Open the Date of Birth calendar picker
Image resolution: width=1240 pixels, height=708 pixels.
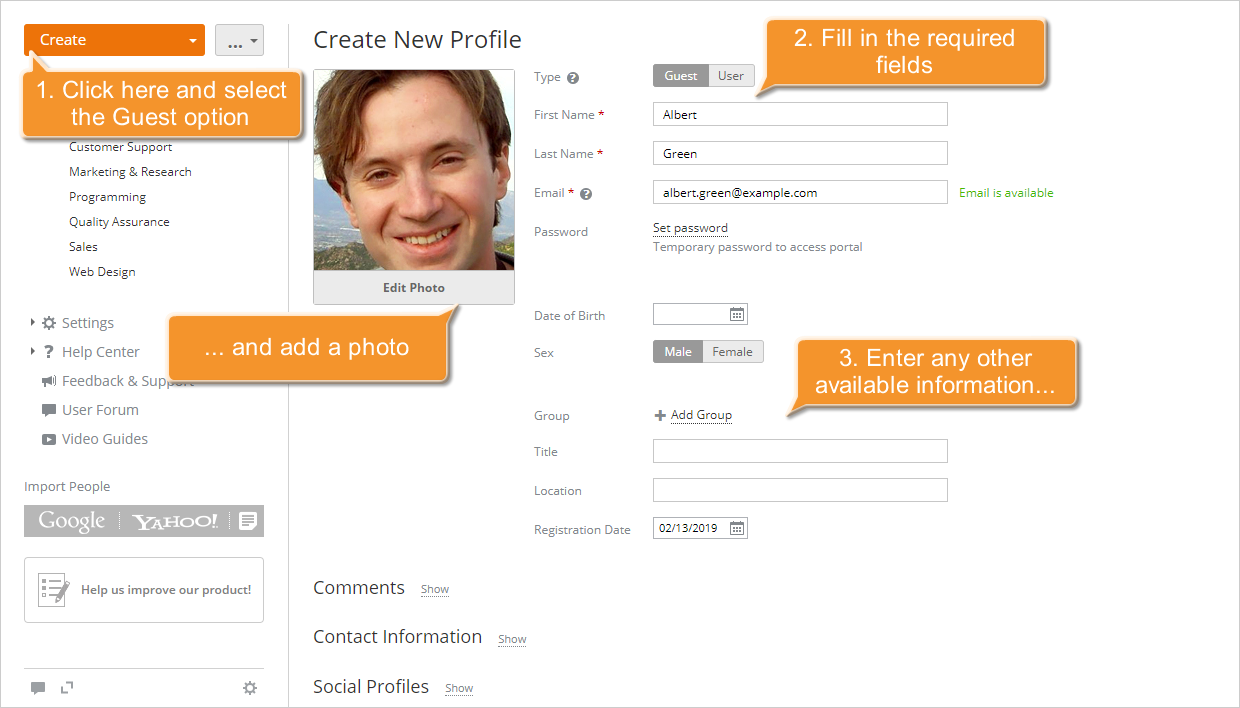click(x=735, y=313)
